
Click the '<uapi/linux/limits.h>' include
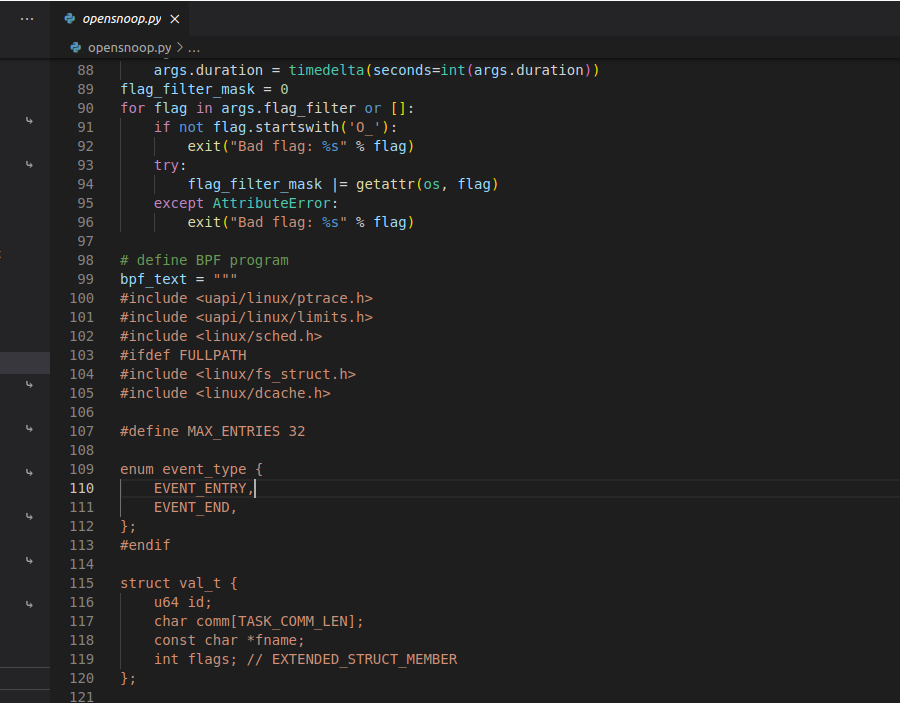pos(284,317)
